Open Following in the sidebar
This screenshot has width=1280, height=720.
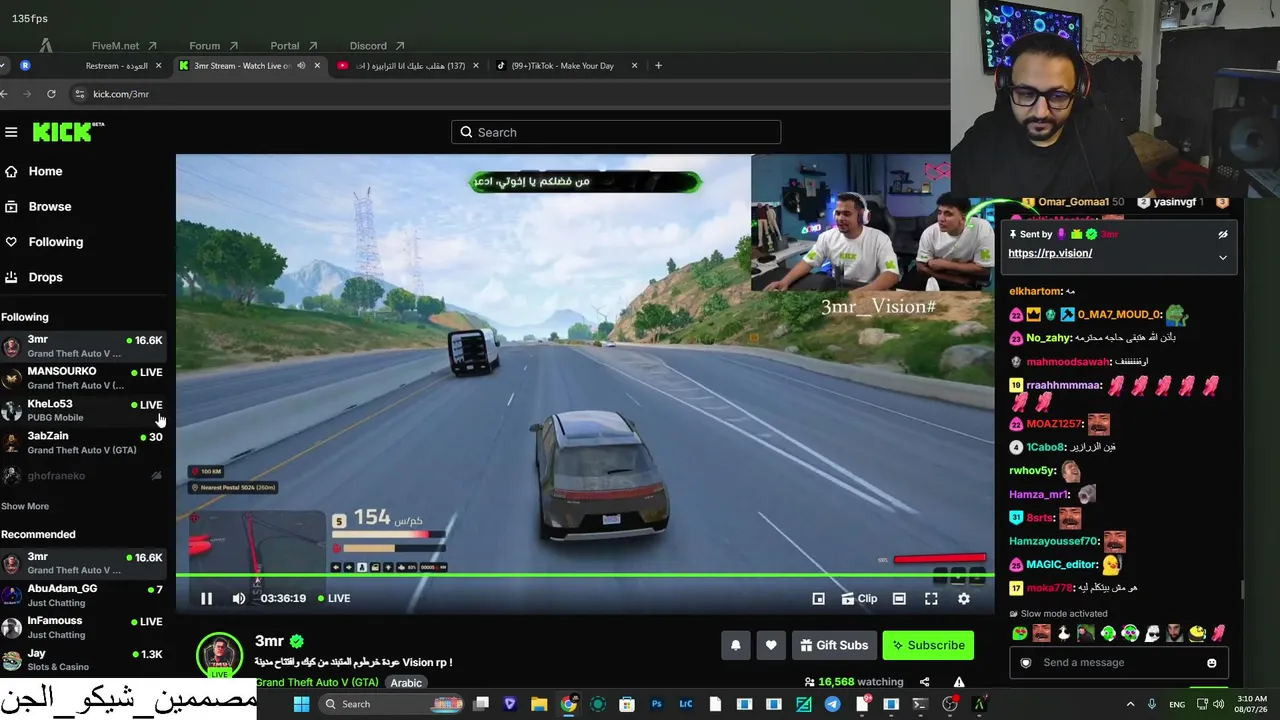pos(55,241)
